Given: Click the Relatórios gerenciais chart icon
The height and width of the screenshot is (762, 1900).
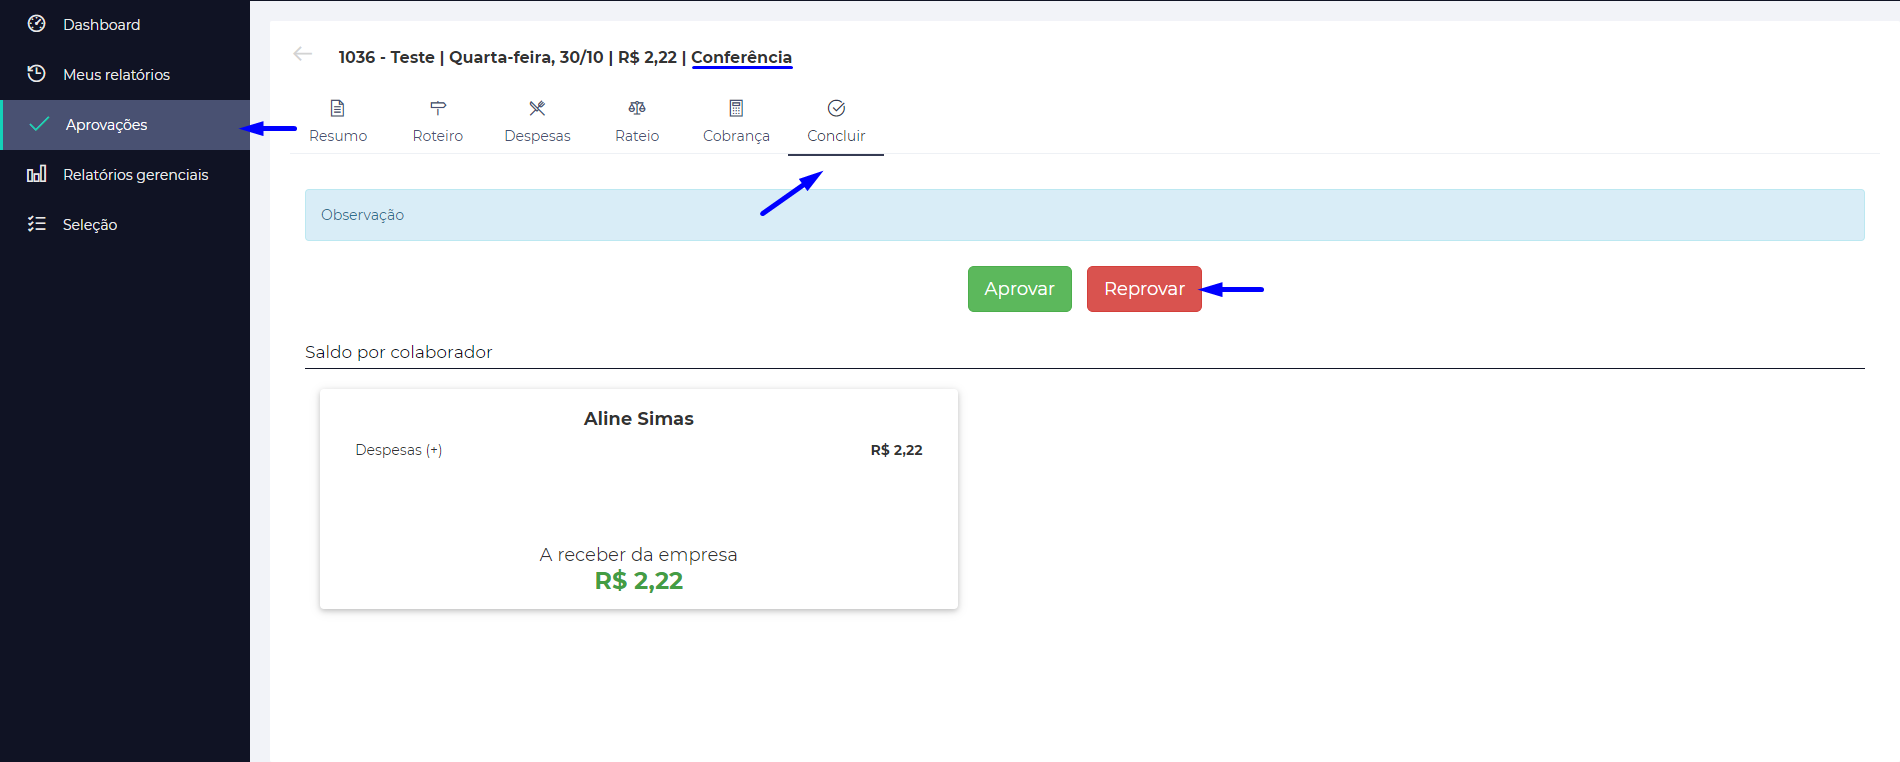Looking at the screenshot, I should (x=37, y=174).
